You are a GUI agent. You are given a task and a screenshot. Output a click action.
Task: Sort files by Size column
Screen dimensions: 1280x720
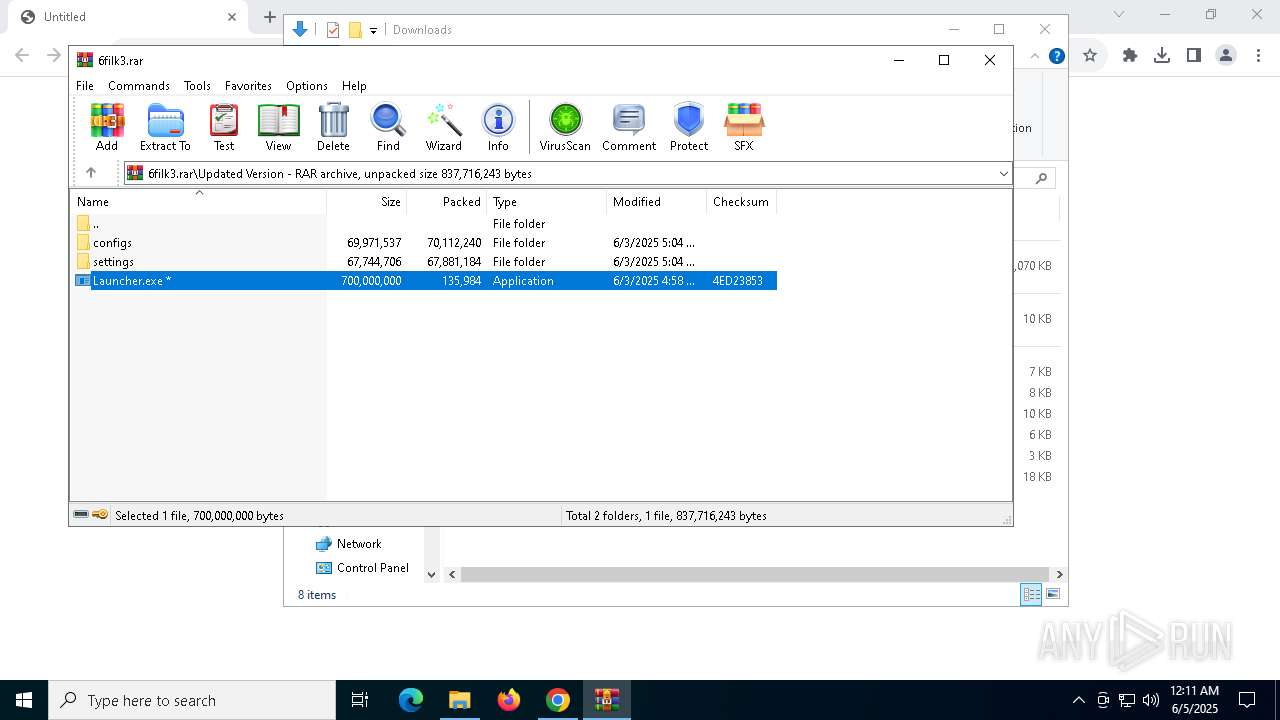click(x=367, y=202)
